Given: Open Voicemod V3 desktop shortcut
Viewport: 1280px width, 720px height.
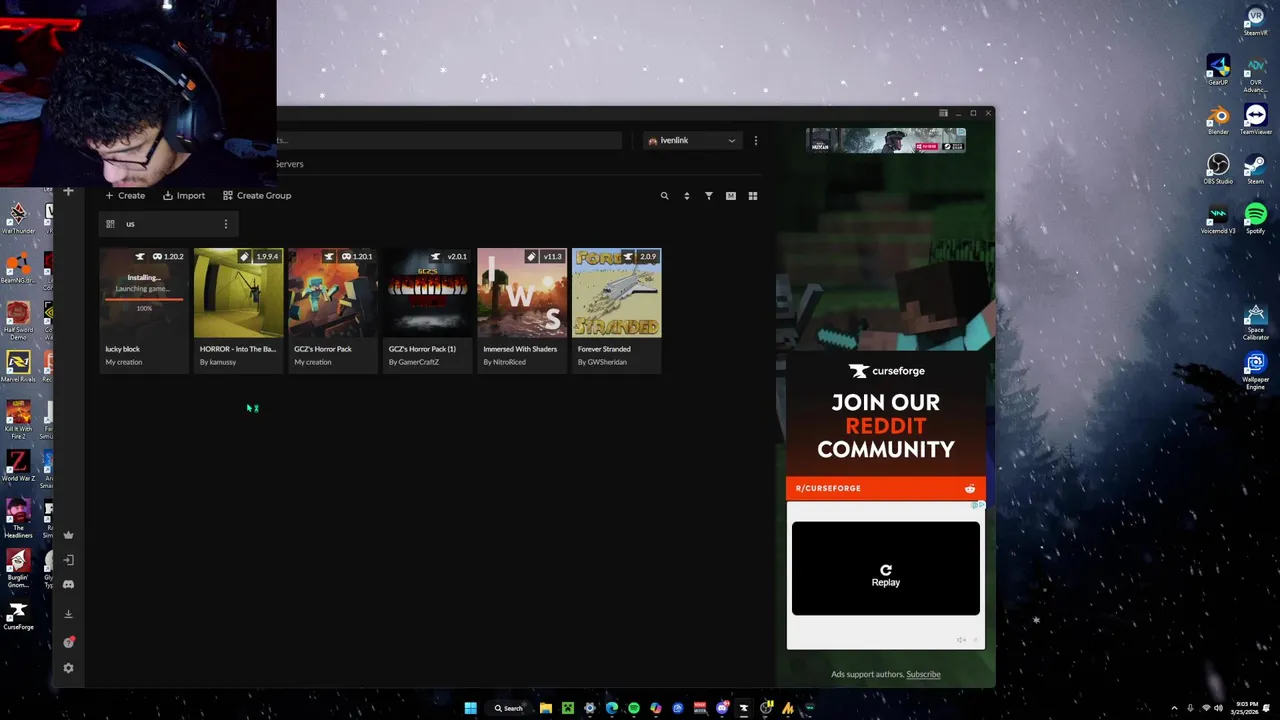Looking at the screenshot, I should pos(1218,219).
